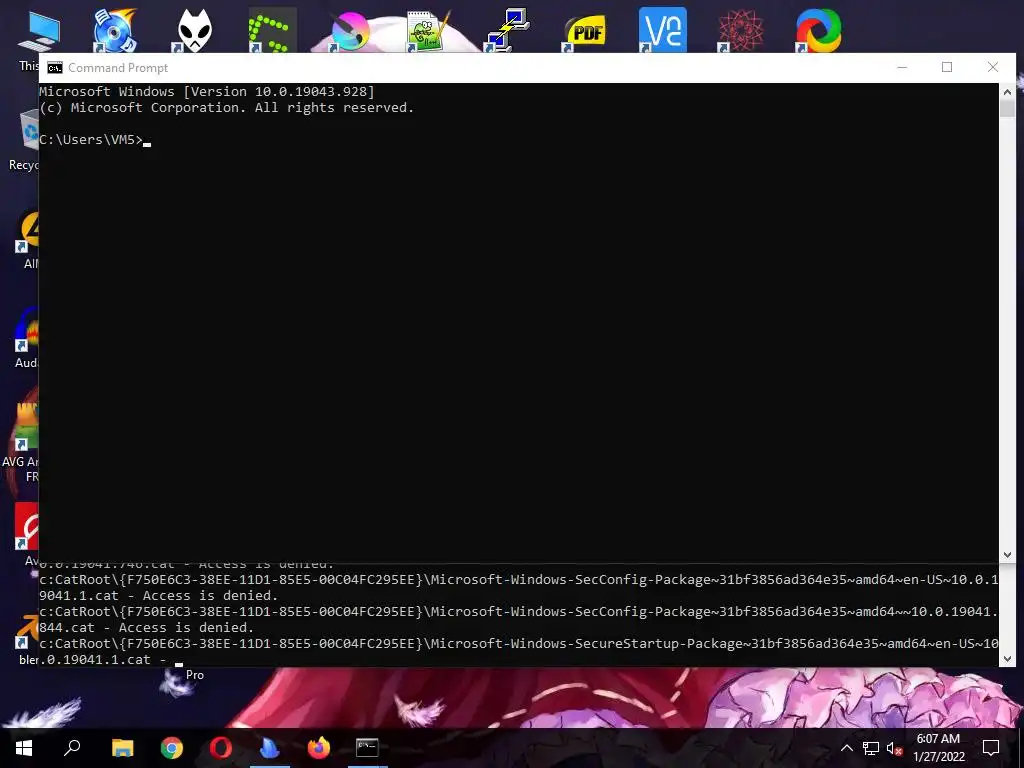This screenshot has height=768, width=1024.
Task: Open the Action Center notifications
Action: tap(991, 748)
